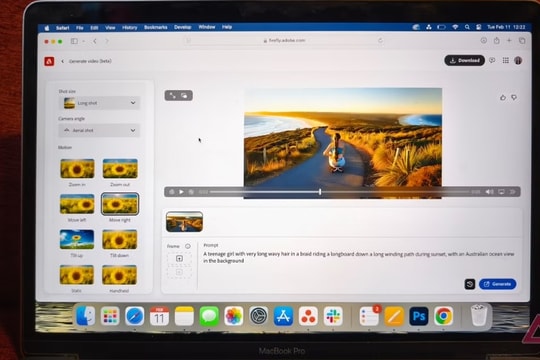Open the Develop menu
Viewport: 540px width, 360px height.
tap(183, 27)
